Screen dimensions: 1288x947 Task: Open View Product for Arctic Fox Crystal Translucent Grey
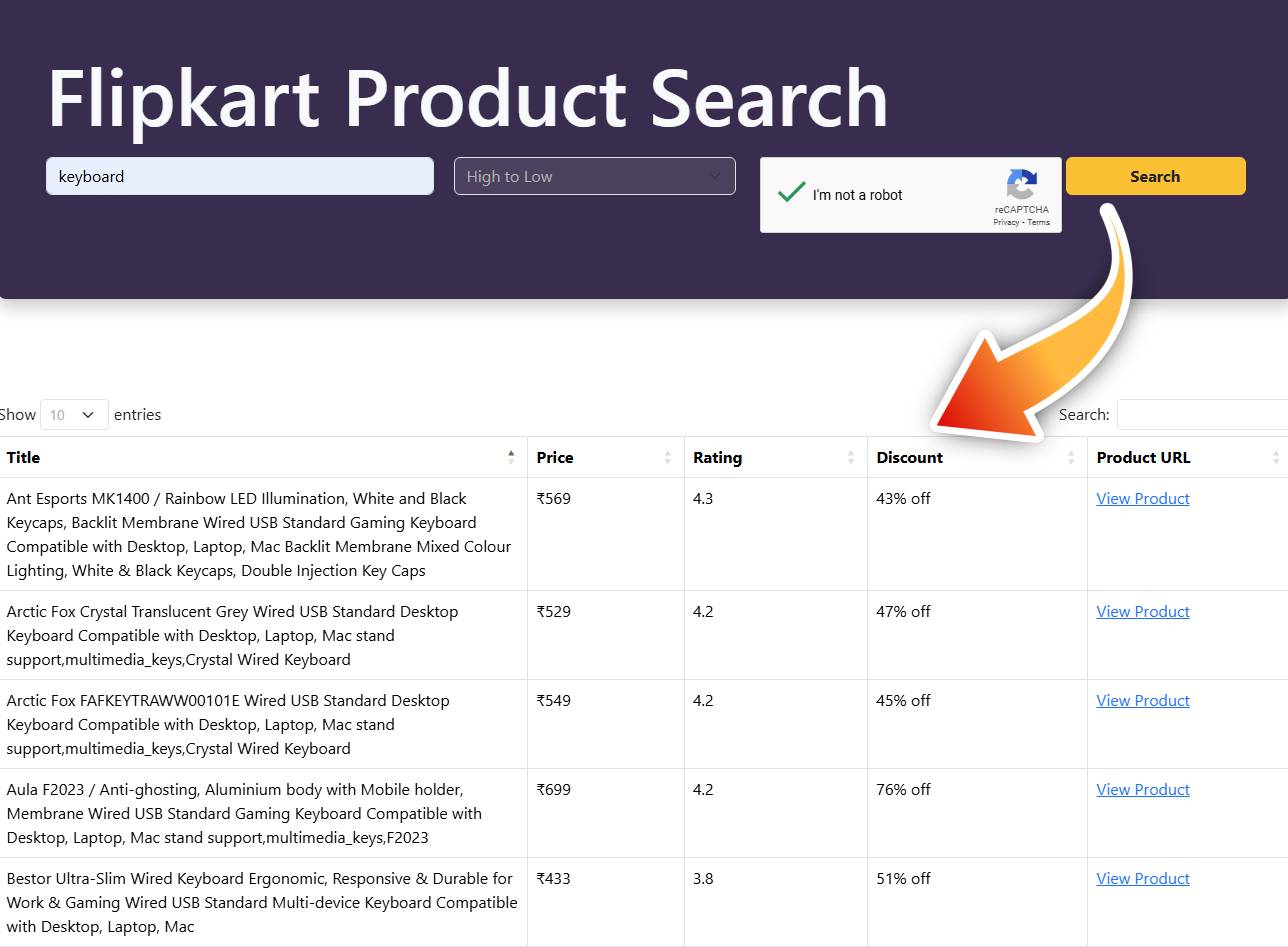(1143, 611)
